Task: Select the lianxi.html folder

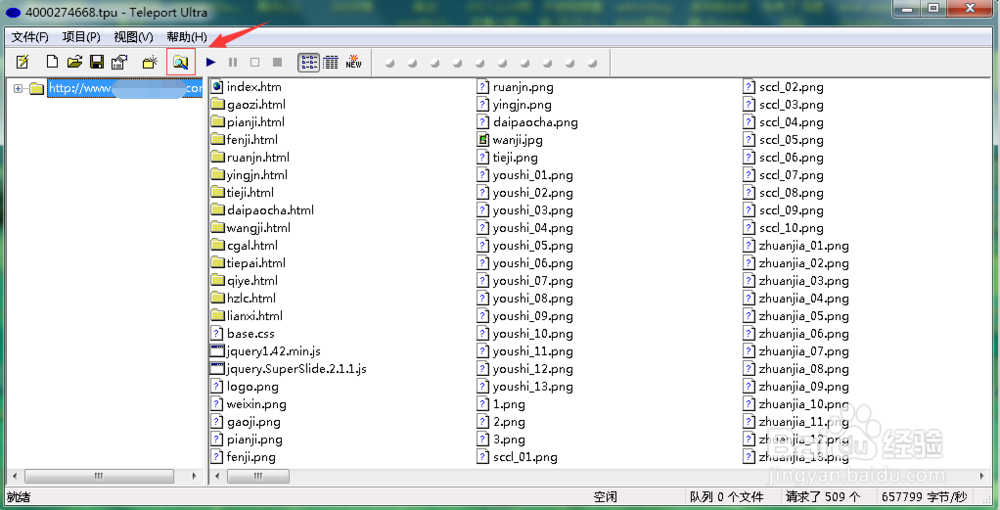Action: [247, 316]
